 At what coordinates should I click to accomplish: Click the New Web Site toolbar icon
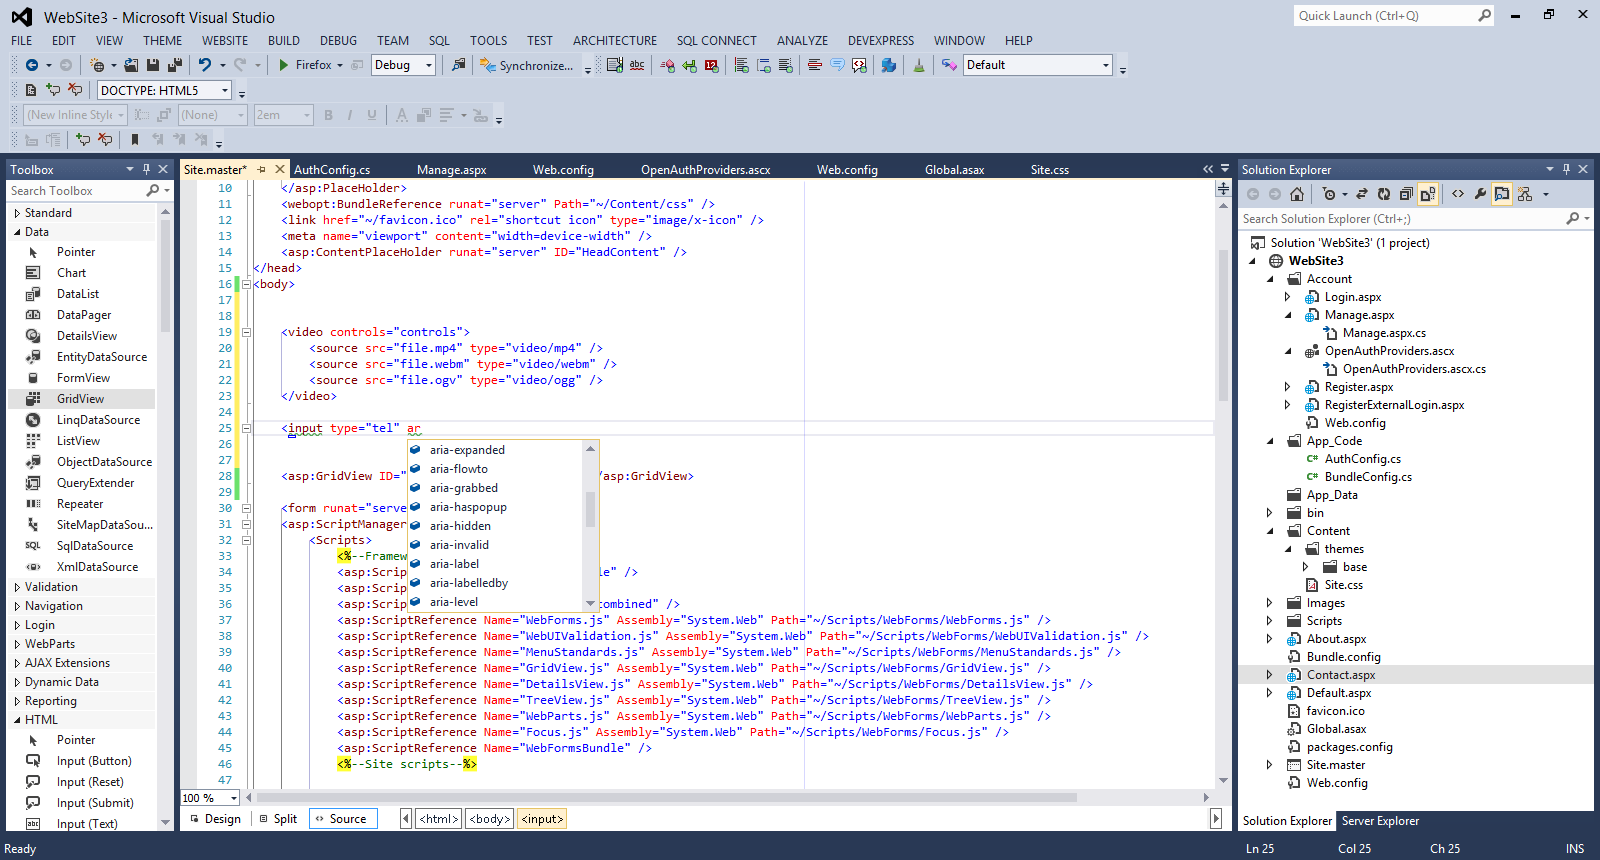click(97, 65)
